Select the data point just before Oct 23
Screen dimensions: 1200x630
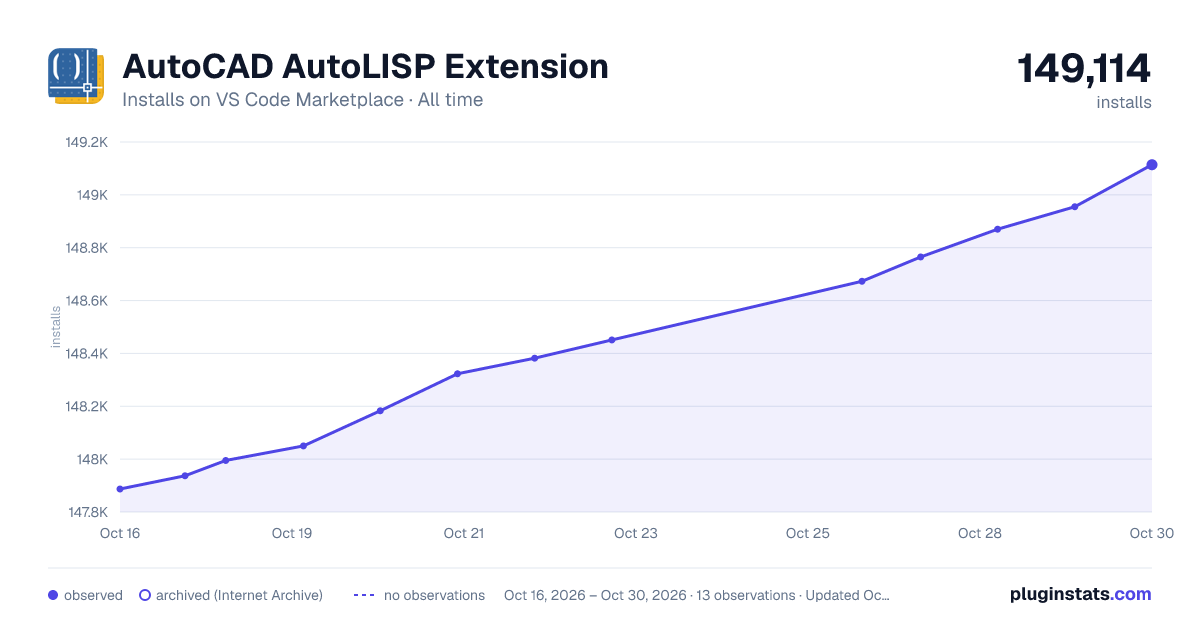click(x=612, y=340)
